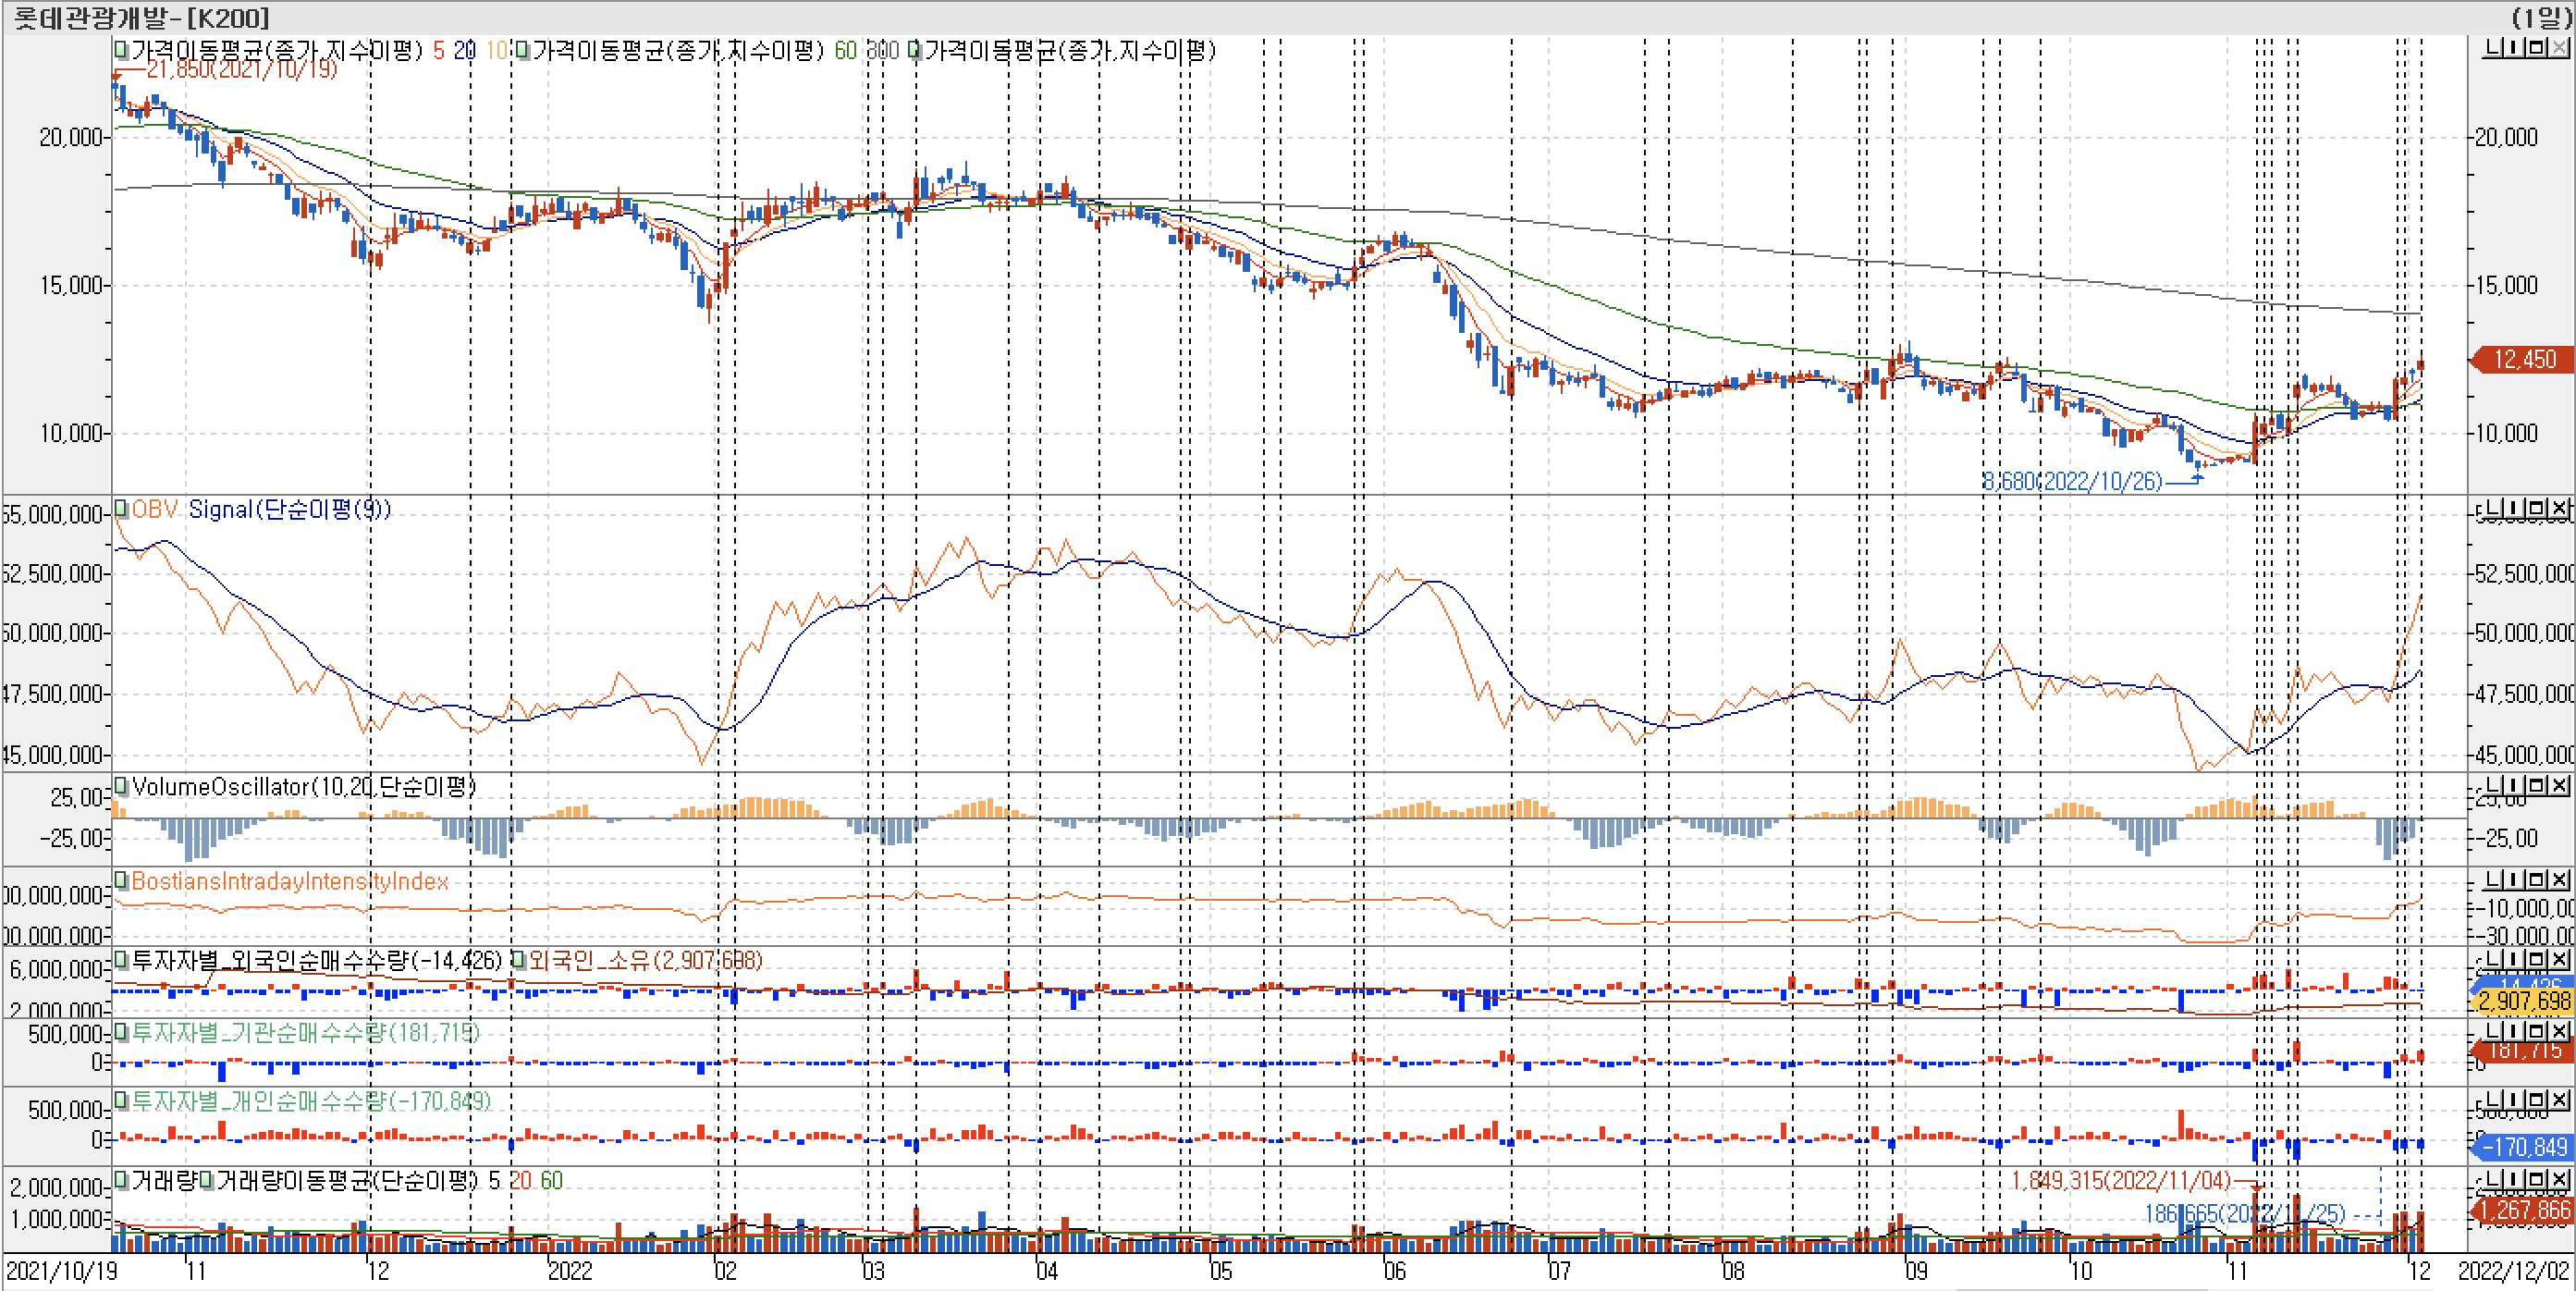Maximize the 개인순매수수량 panel

2537,1100
